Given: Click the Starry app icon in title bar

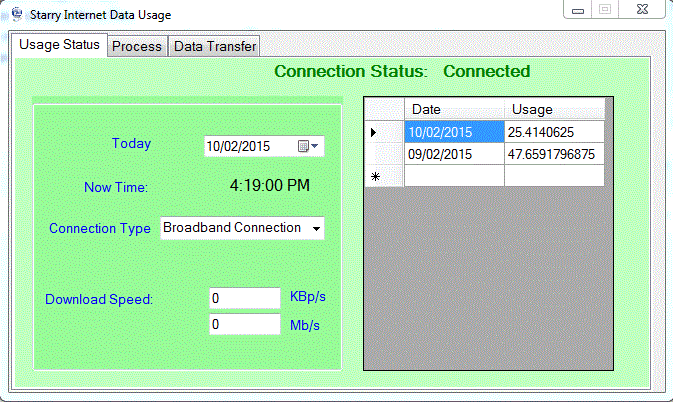Looking at the screenshot, I should [17, 14].
